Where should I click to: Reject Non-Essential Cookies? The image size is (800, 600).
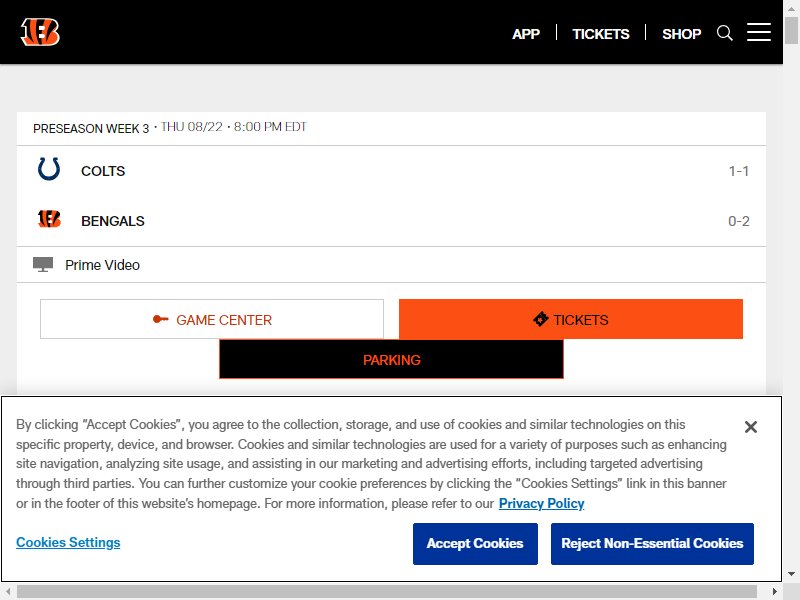(652, 543)
